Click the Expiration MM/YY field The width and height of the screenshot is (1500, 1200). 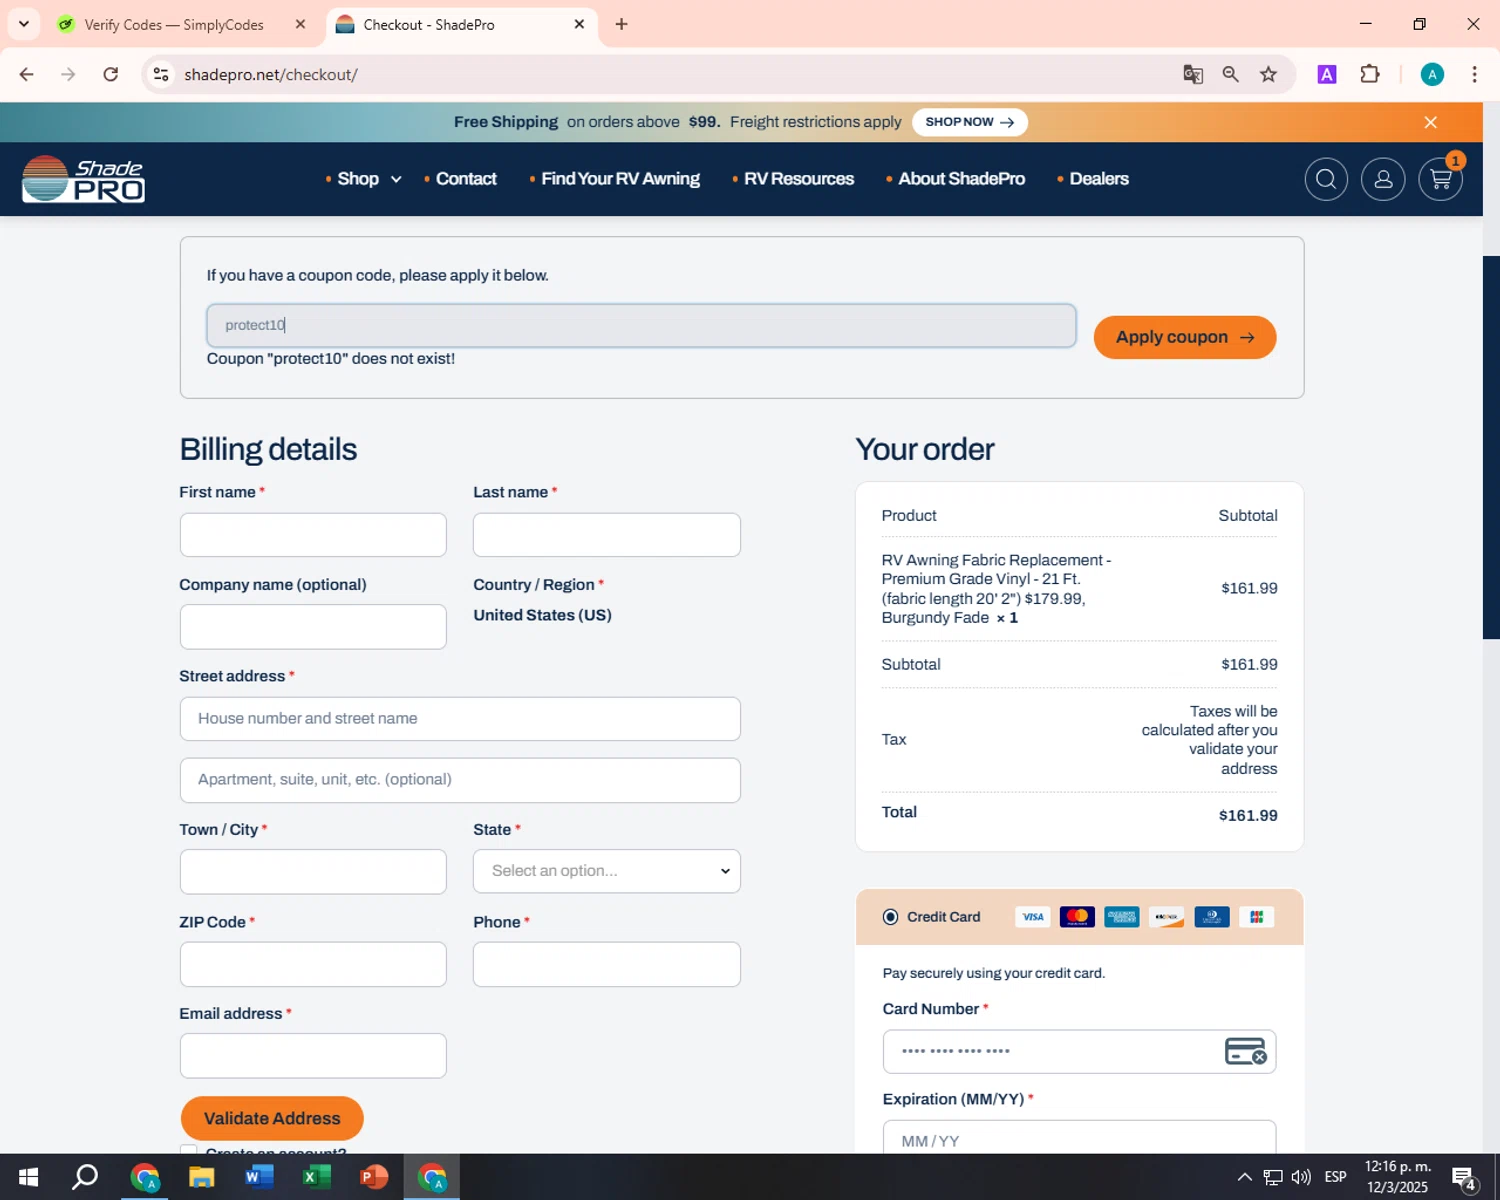(x=1079, y=1138)
